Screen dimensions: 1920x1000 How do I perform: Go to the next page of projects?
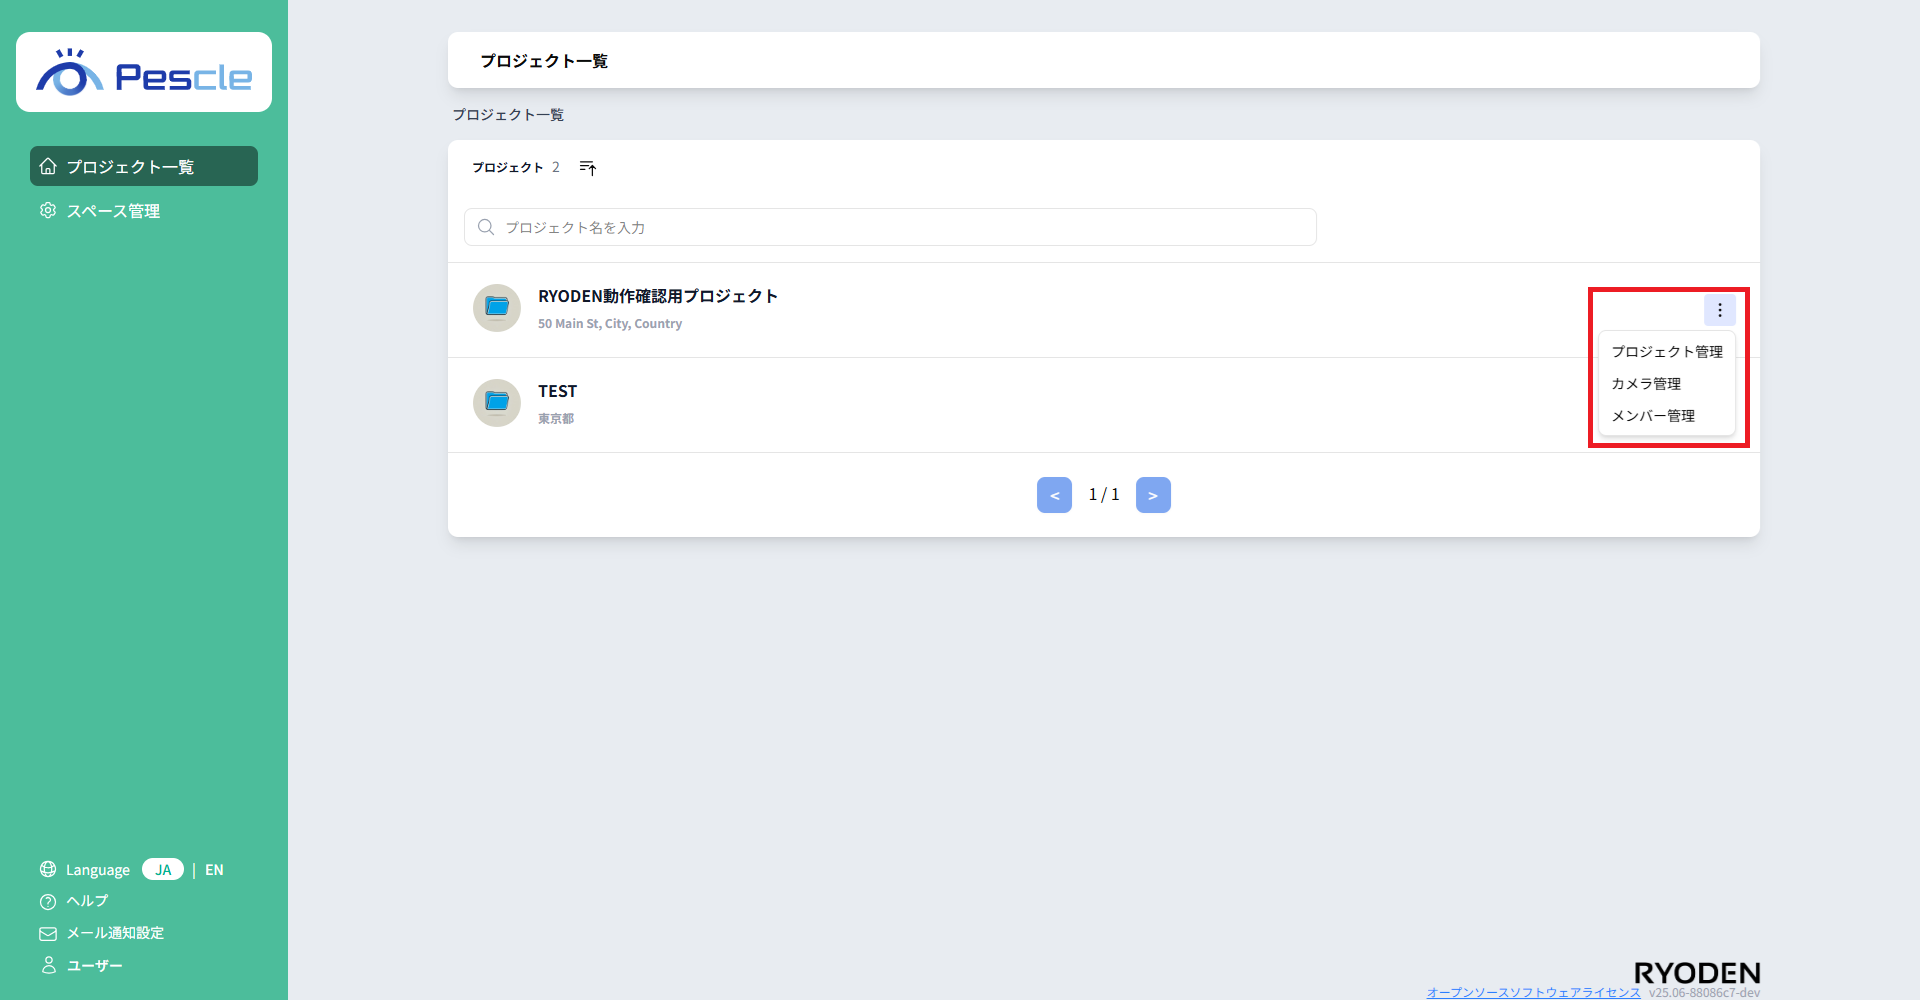coord(1153,495)
